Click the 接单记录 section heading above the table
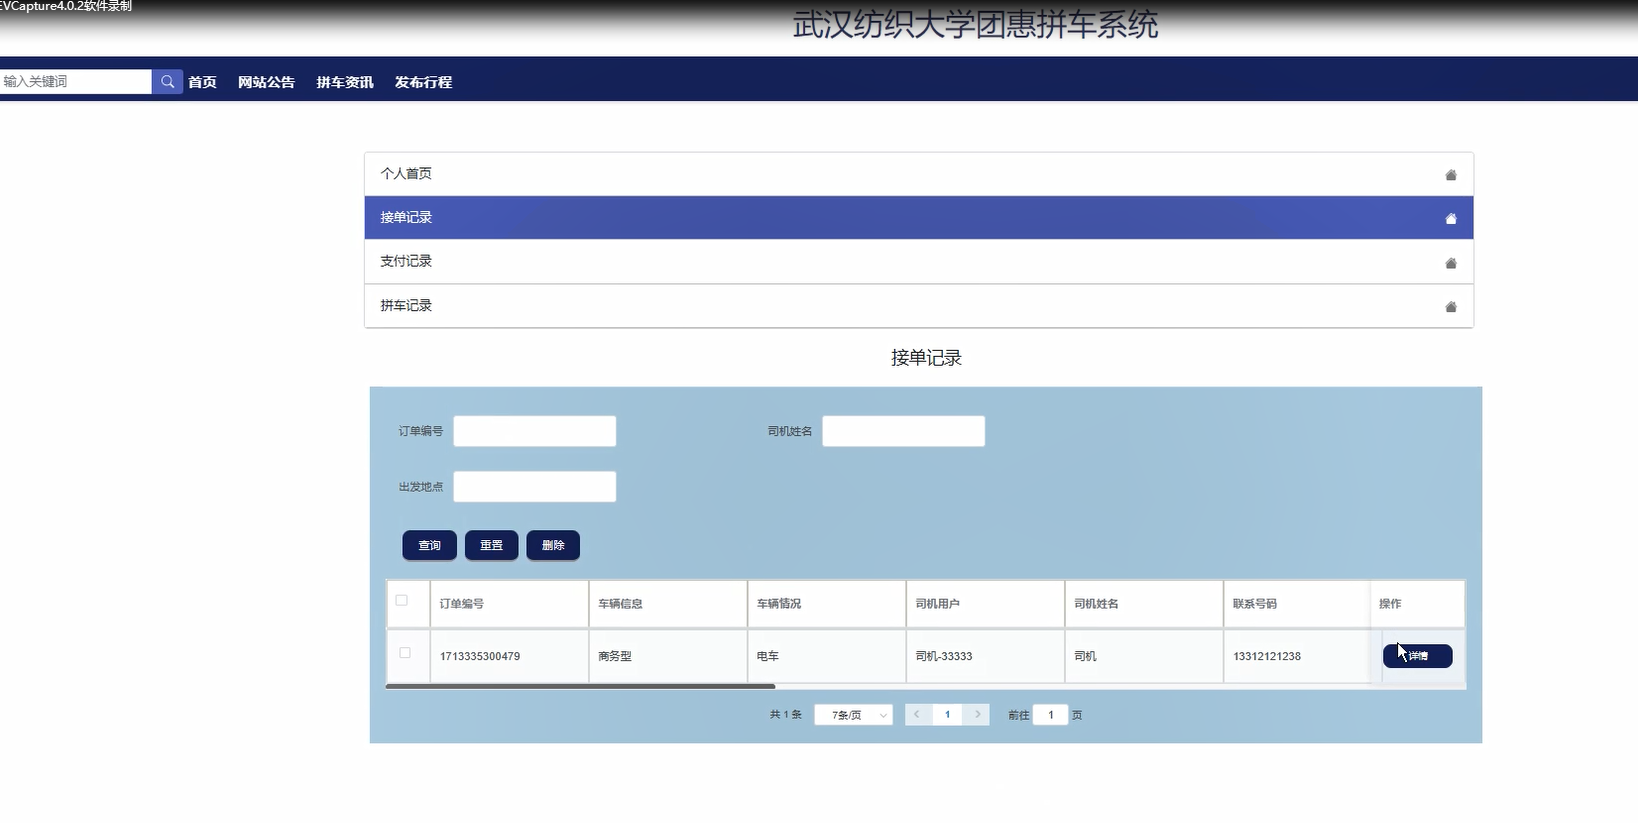This screenshot has height=823, width=1638. pyautogui.click(x=926, y=358)
